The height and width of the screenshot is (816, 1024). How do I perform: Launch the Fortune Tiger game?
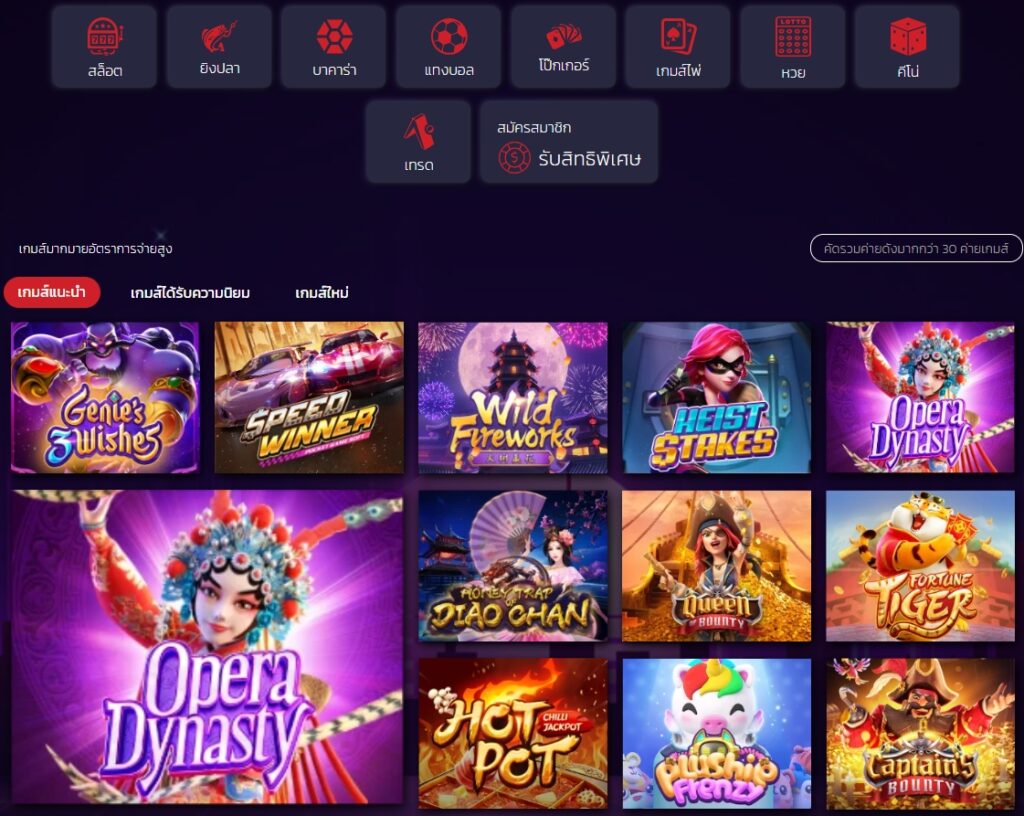coord(920,566)
